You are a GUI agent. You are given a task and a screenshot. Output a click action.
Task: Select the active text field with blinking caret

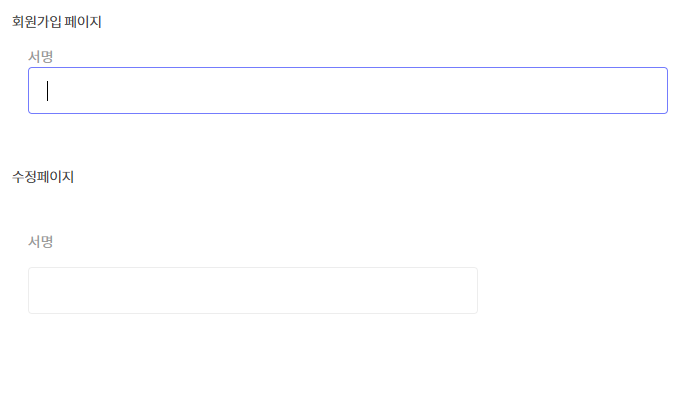coord(347,90)
